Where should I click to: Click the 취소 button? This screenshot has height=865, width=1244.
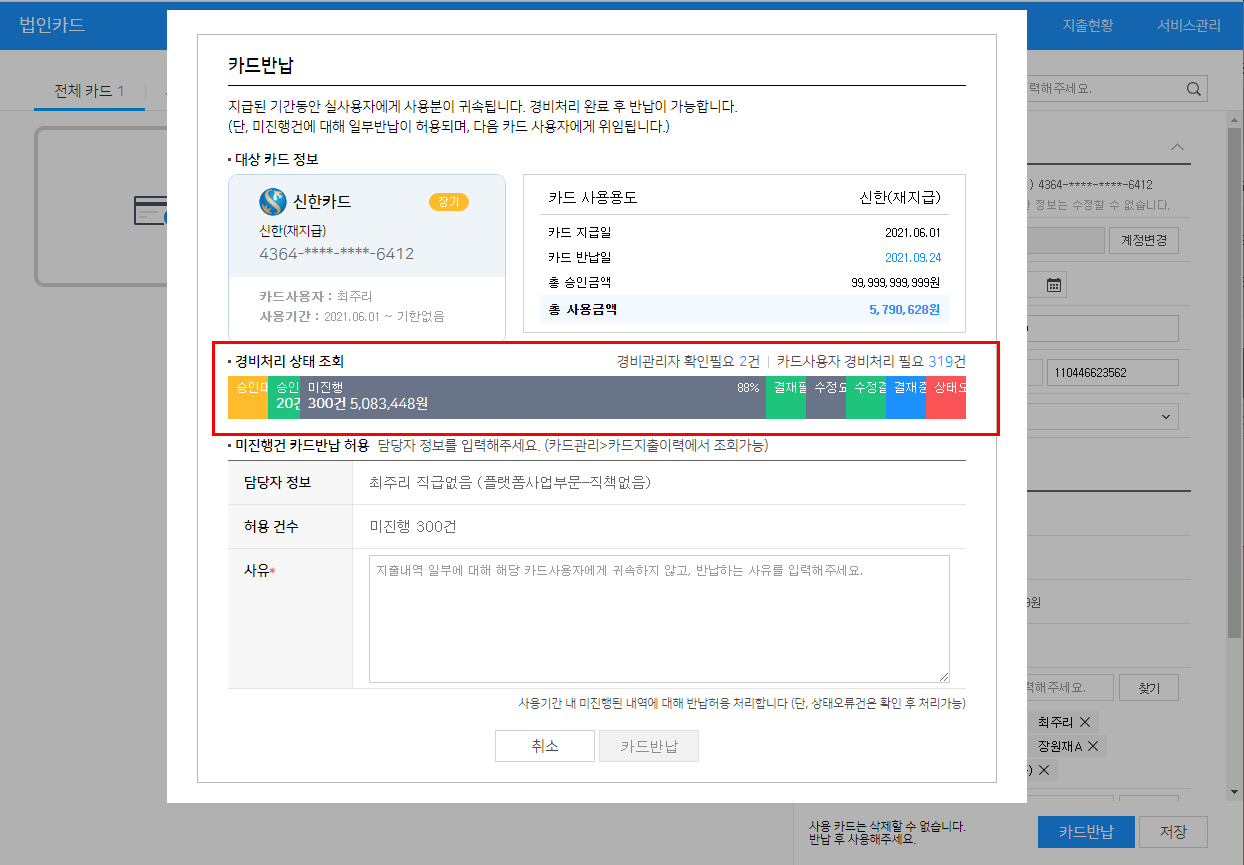[545, 747]
